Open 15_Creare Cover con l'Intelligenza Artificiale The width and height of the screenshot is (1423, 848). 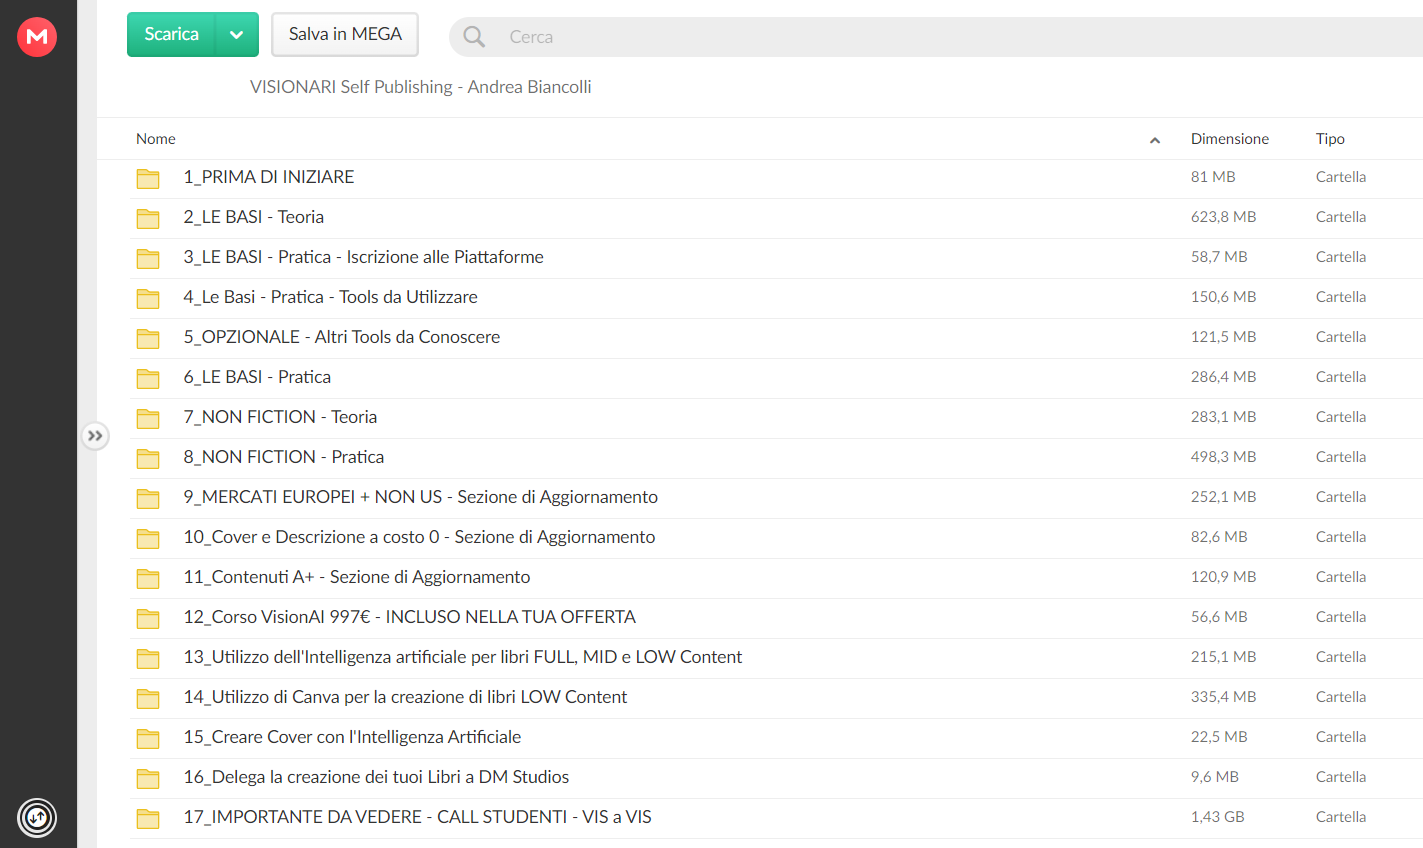coord(352,737)
